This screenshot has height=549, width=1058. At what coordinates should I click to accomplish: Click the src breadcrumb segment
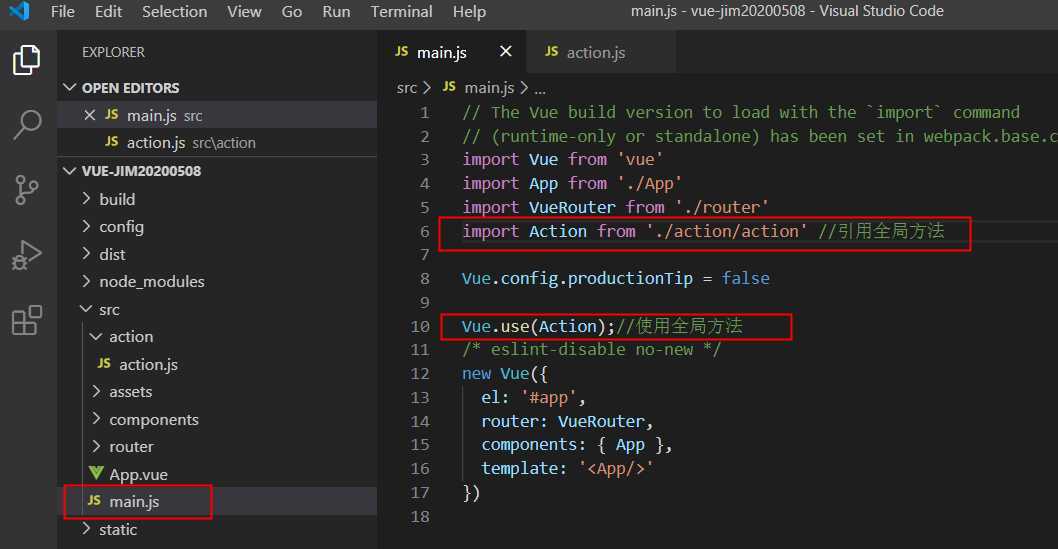click(x=407, y=88)
